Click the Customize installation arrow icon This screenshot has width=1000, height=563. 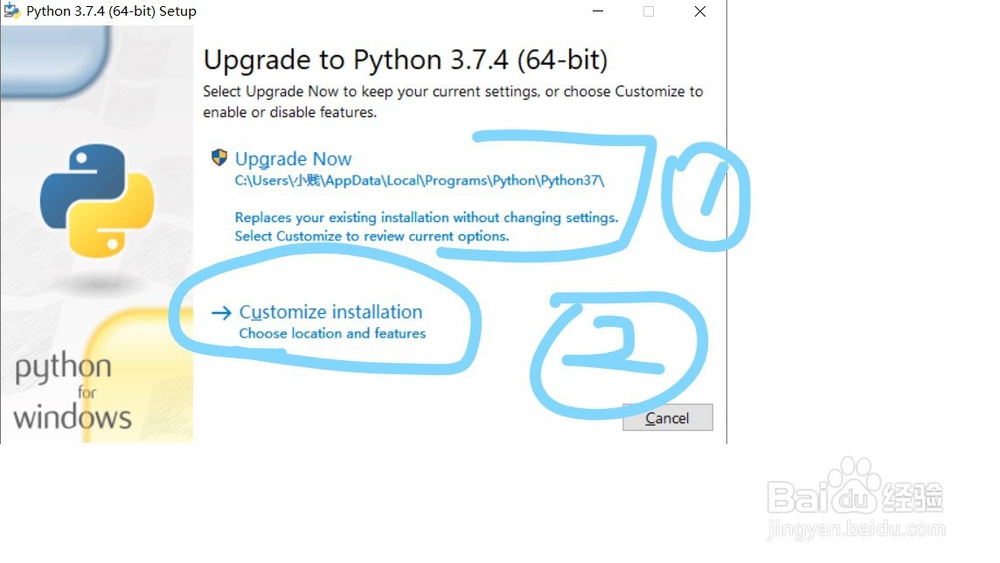(x=221, y=312)
